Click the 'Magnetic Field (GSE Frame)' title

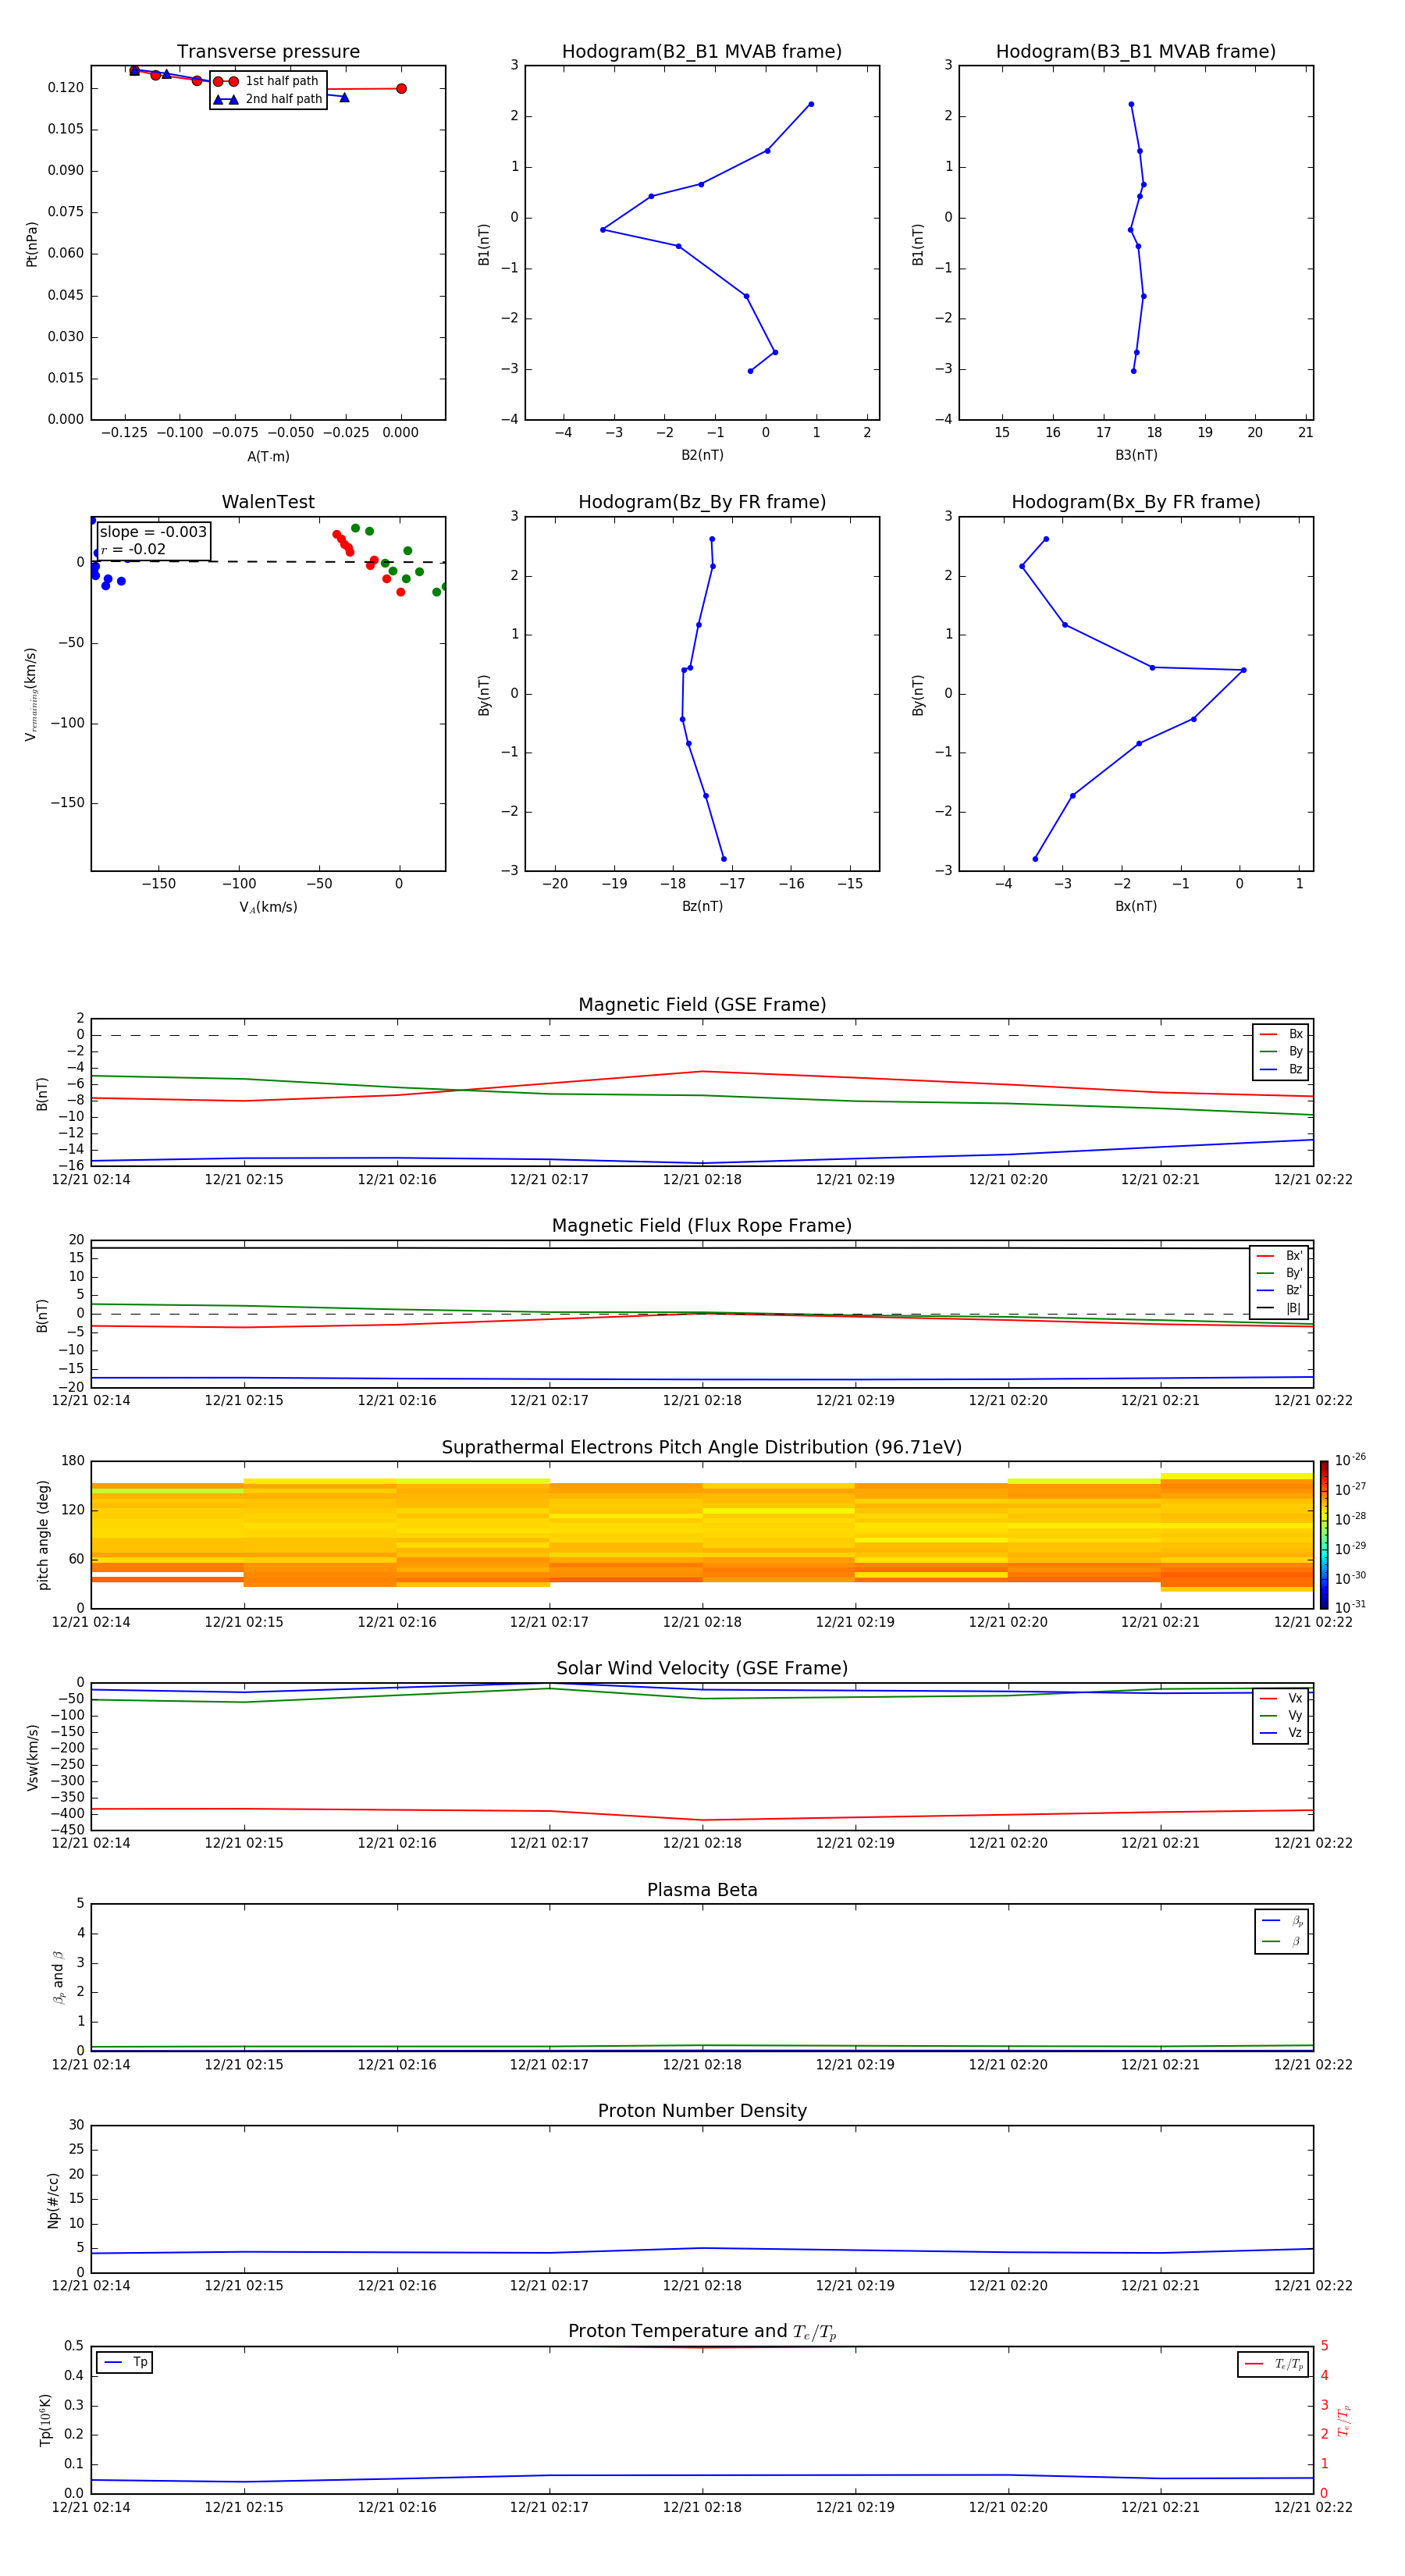(x=702, y=1005)
